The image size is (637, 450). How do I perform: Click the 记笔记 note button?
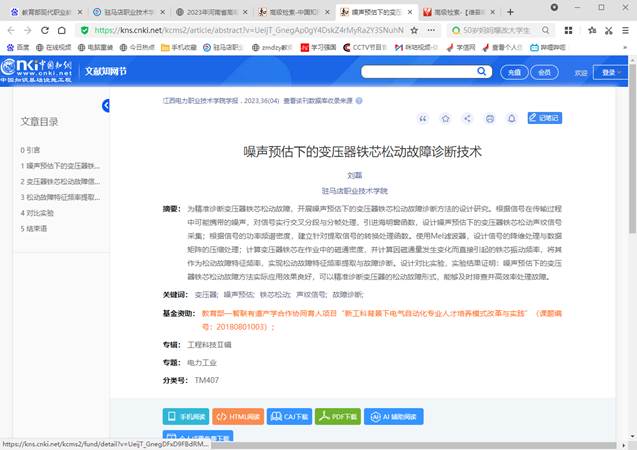pos(545,118)
